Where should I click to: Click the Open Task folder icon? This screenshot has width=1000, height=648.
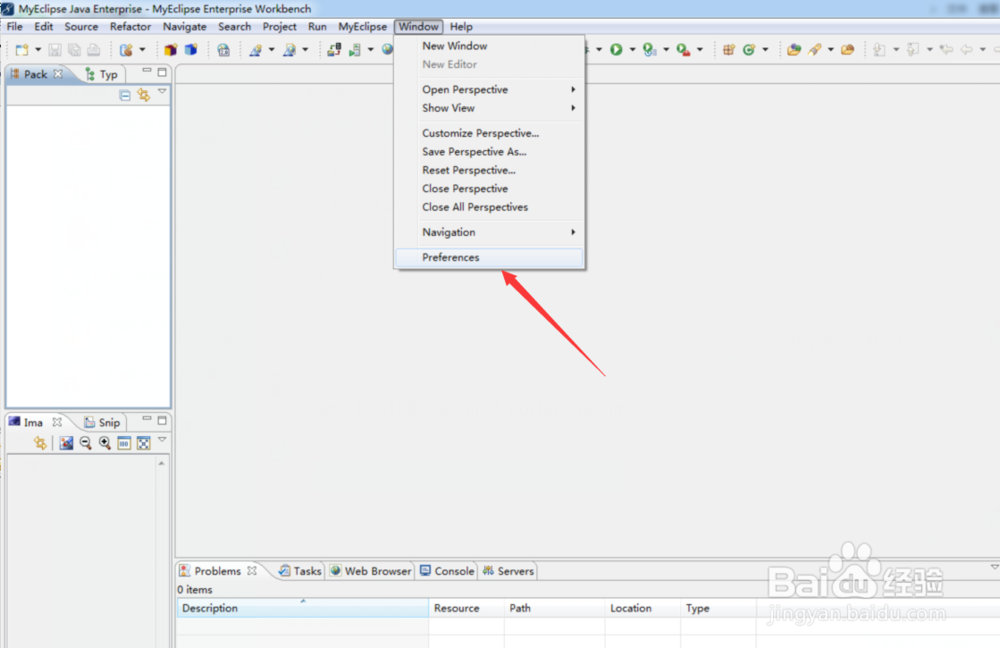tap(848, 50)
